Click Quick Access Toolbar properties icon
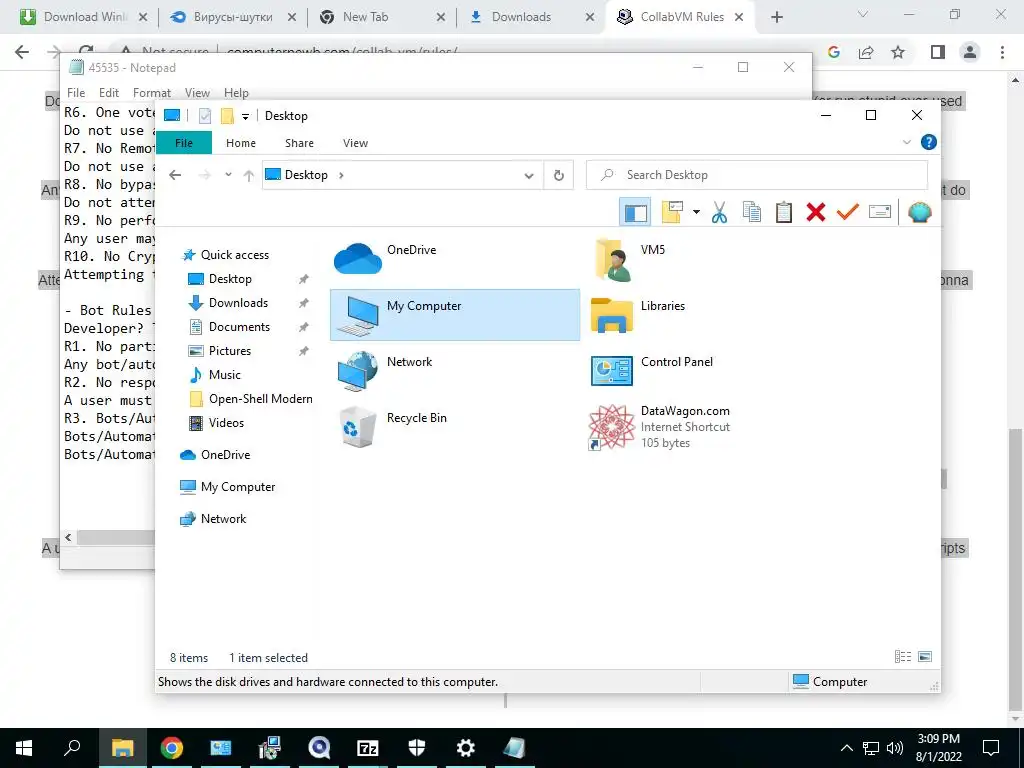Screen dimensions: 1024x768 click(x=205, y=116)
